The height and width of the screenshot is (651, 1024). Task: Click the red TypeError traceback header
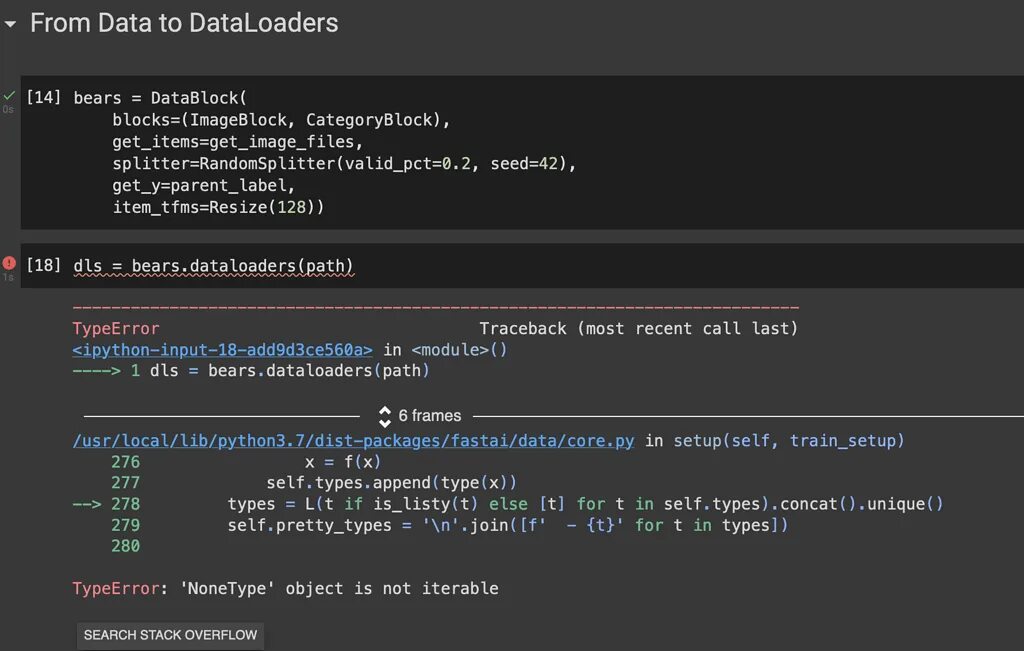[x=116, y=328]
